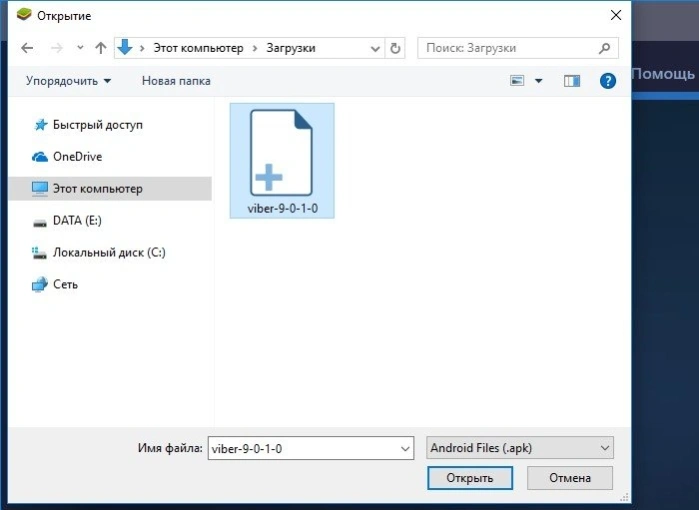
Task: Click the forward navigation arrow
Action: point(57,48)
